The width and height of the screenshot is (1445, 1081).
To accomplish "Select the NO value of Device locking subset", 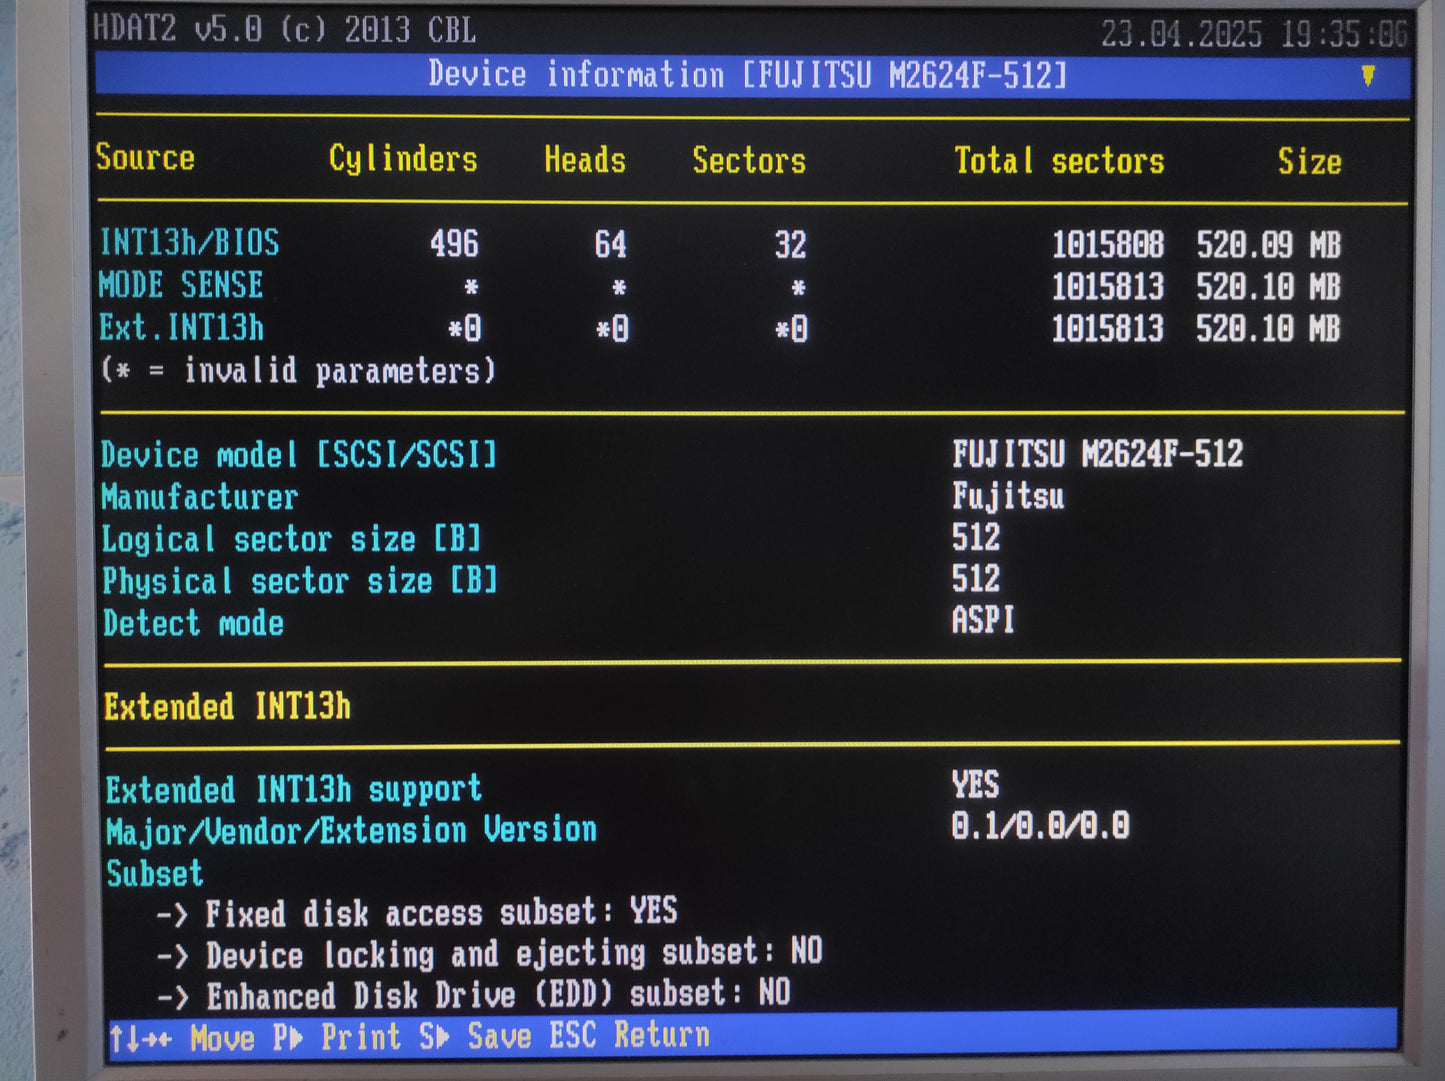I will [x=805, y=951].
